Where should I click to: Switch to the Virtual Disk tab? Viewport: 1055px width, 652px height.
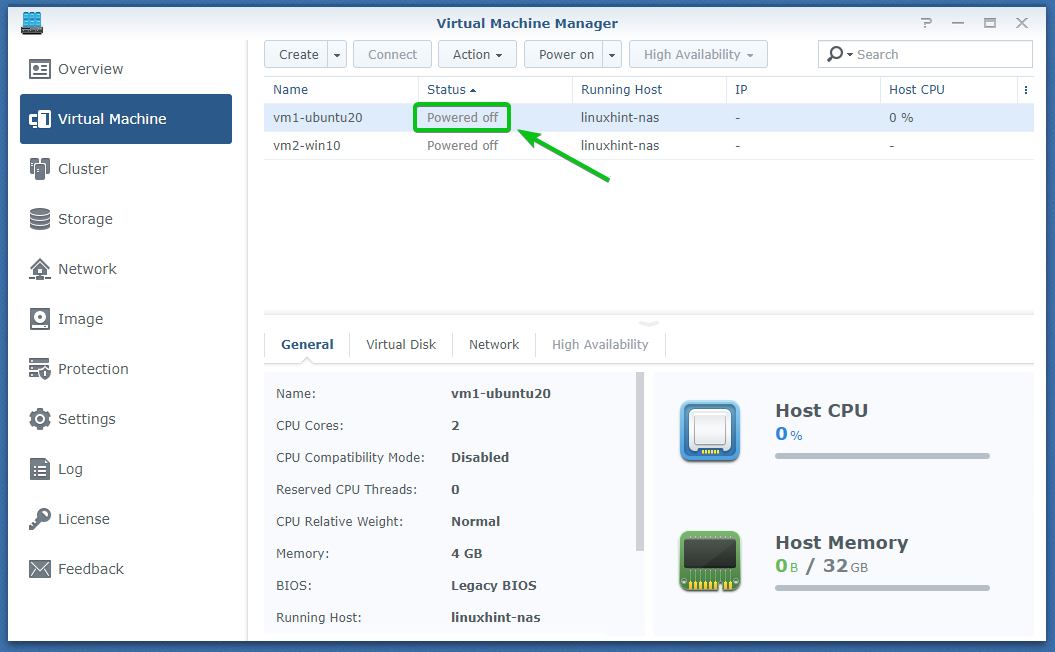[x=401, y=344]
